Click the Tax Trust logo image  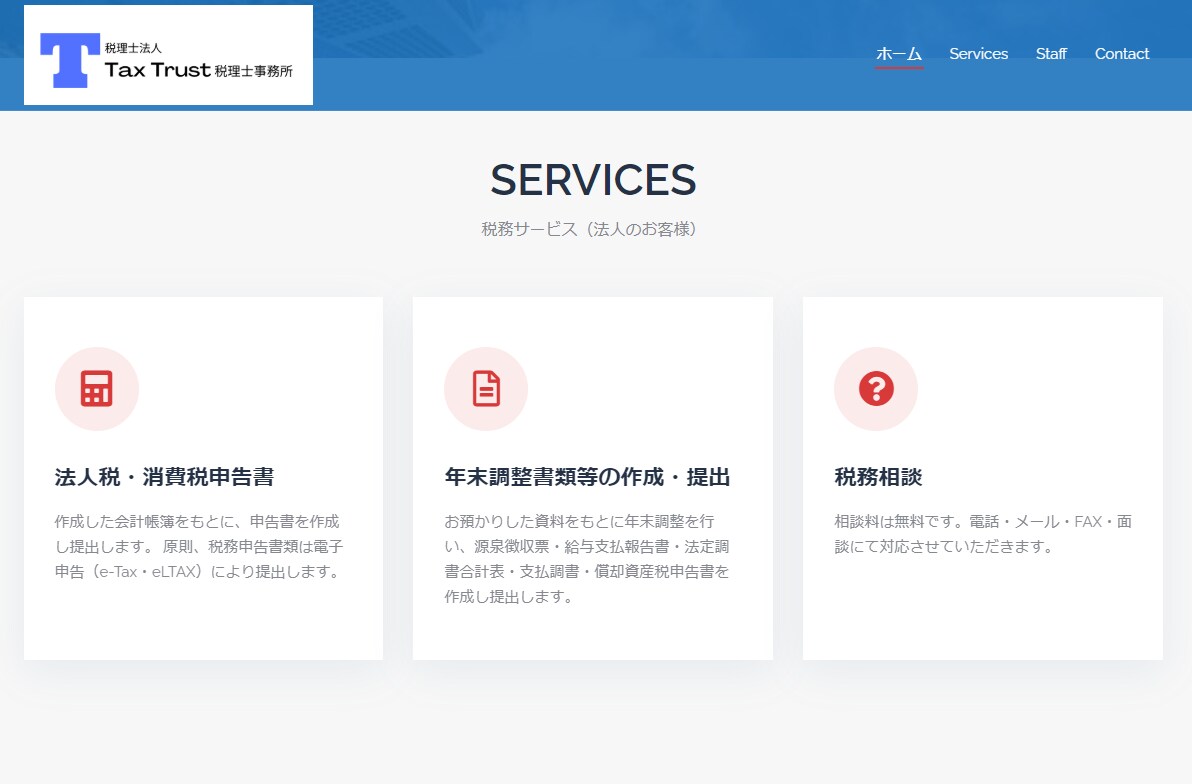click(168, 55)
